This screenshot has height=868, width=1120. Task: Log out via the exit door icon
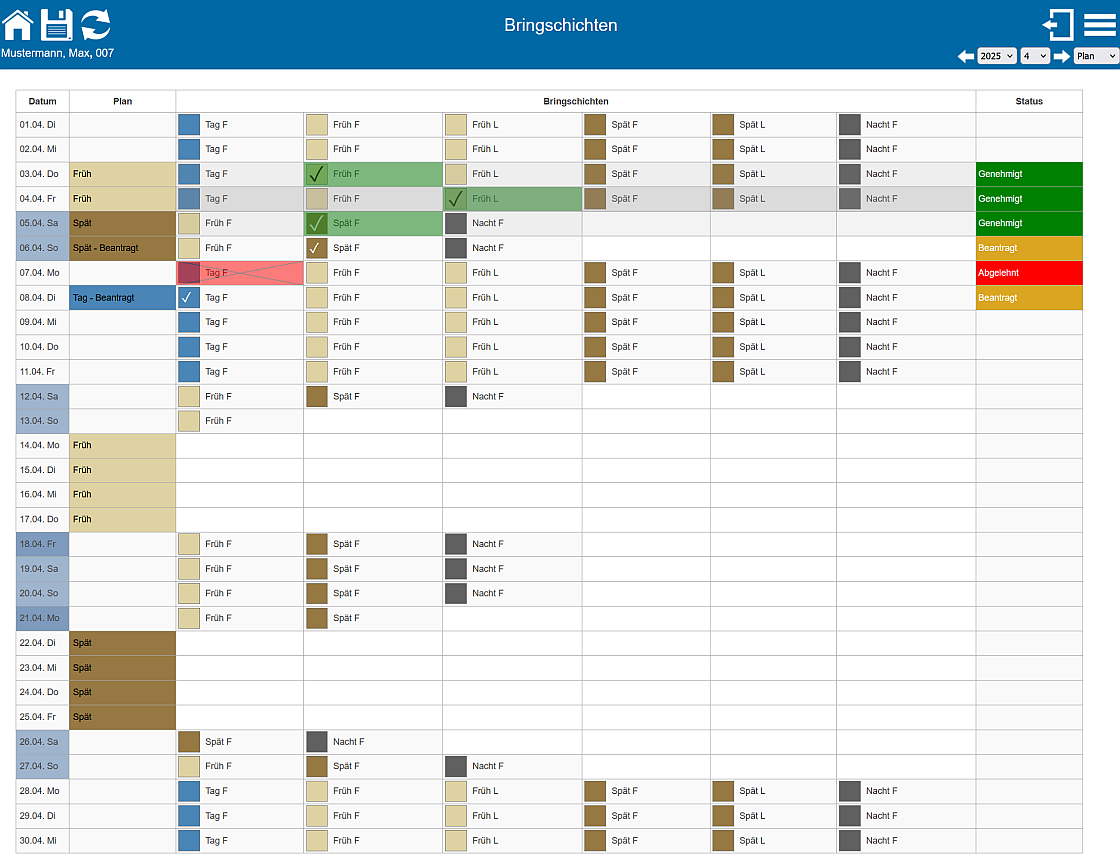coord(1058,26)
